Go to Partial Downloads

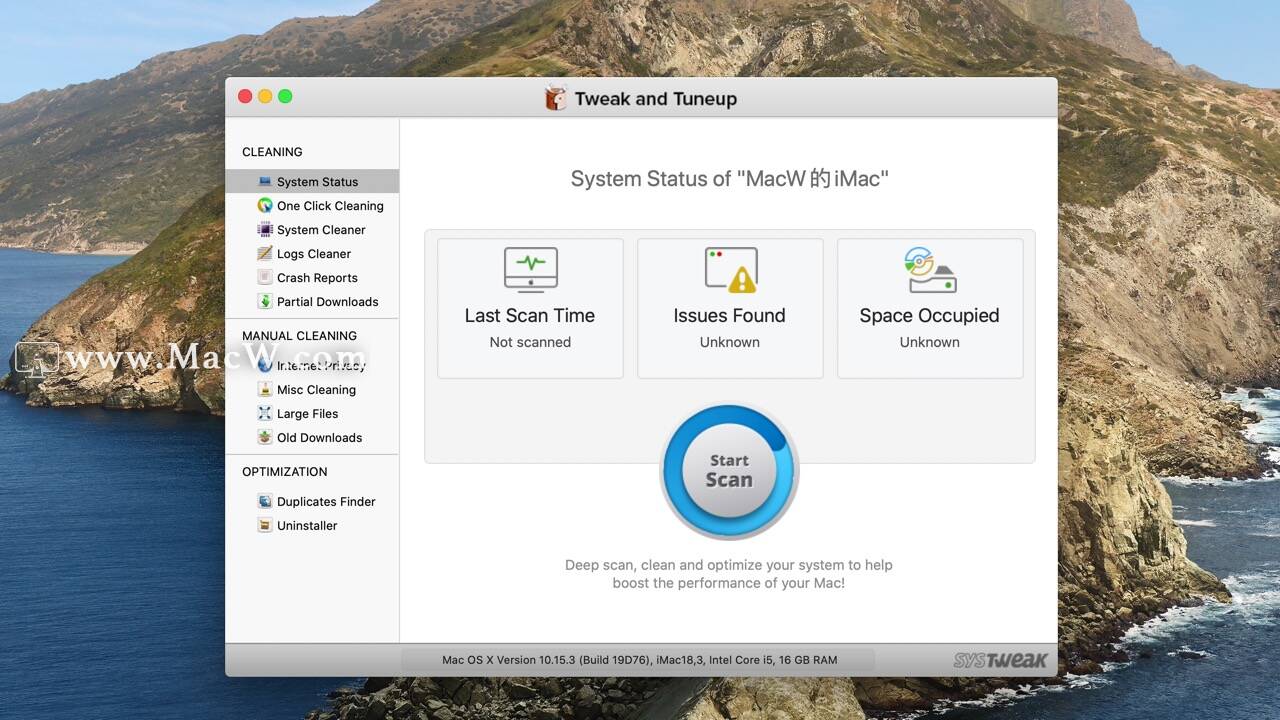pyautogui.click(x=312, y=302)
